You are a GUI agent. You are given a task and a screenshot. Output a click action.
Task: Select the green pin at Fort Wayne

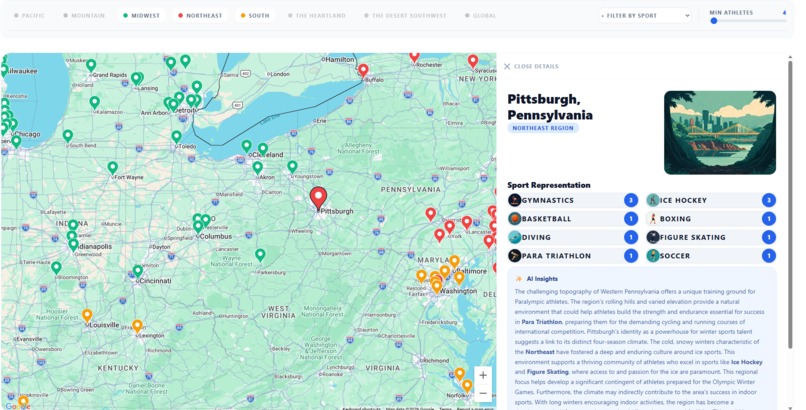[x=113, y=167]
